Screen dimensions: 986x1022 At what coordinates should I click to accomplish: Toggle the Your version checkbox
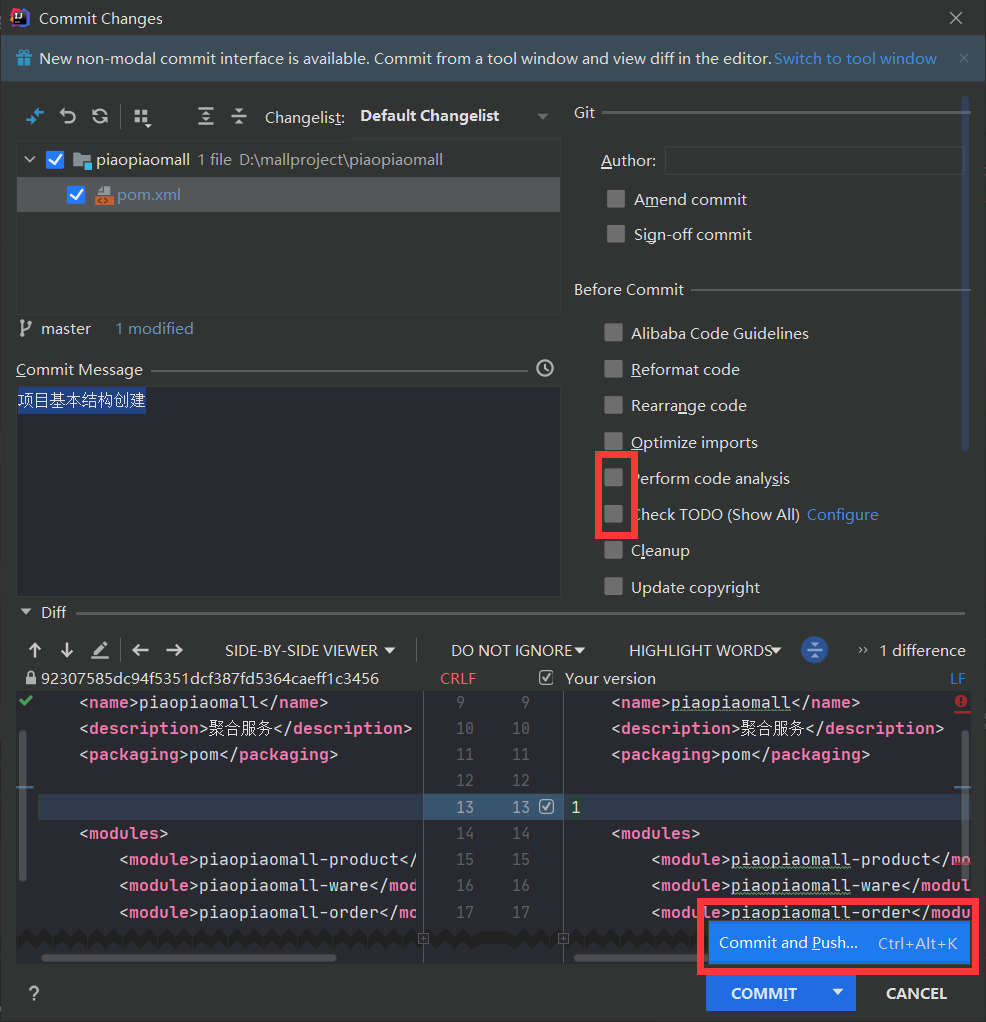(546, 678)
